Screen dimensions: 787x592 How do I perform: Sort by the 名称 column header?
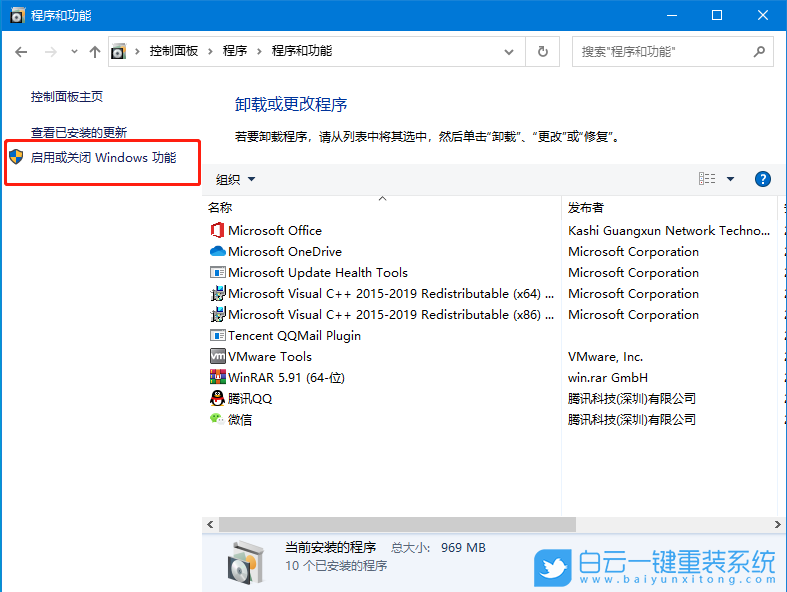point(220,207)
